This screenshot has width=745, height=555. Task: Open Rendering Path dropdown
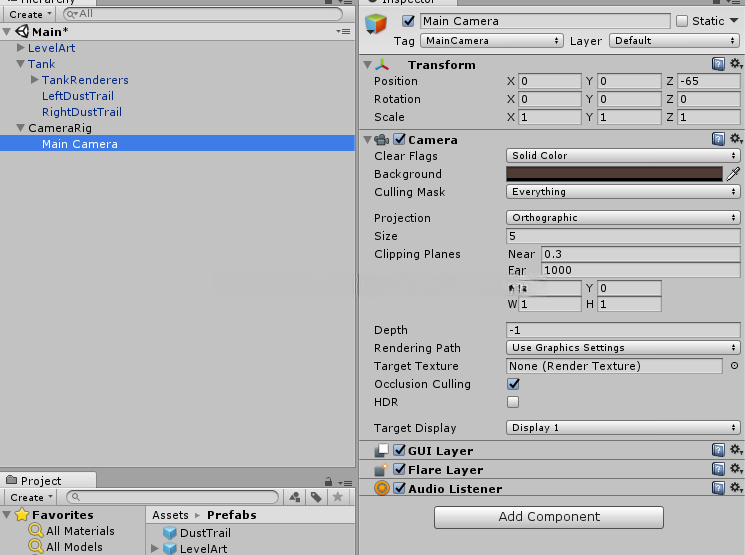[x=623, y=347]
